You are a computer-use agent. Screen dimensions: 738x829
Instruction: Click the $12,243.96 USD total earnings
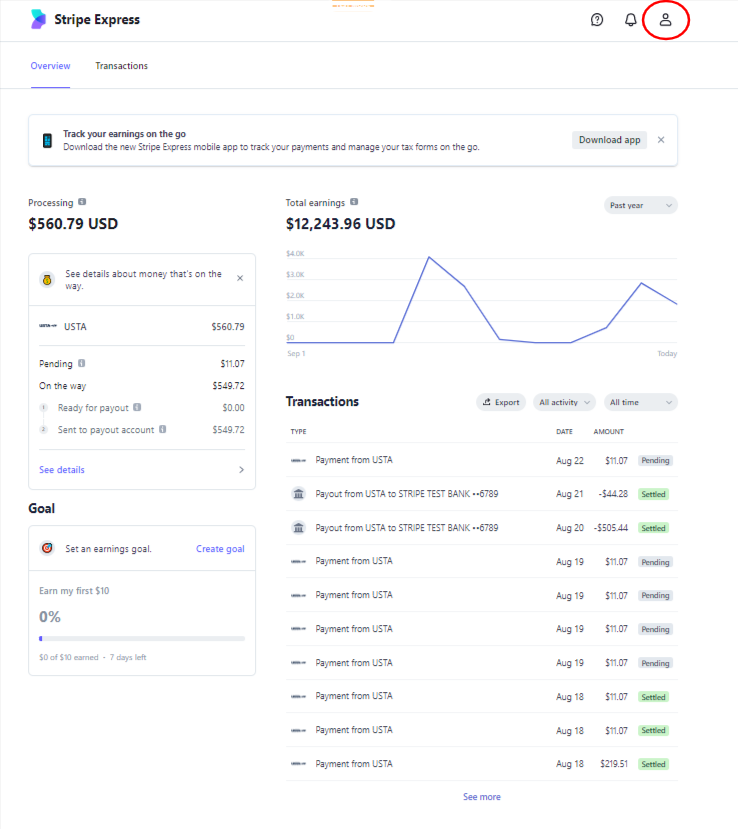[340, 224]
